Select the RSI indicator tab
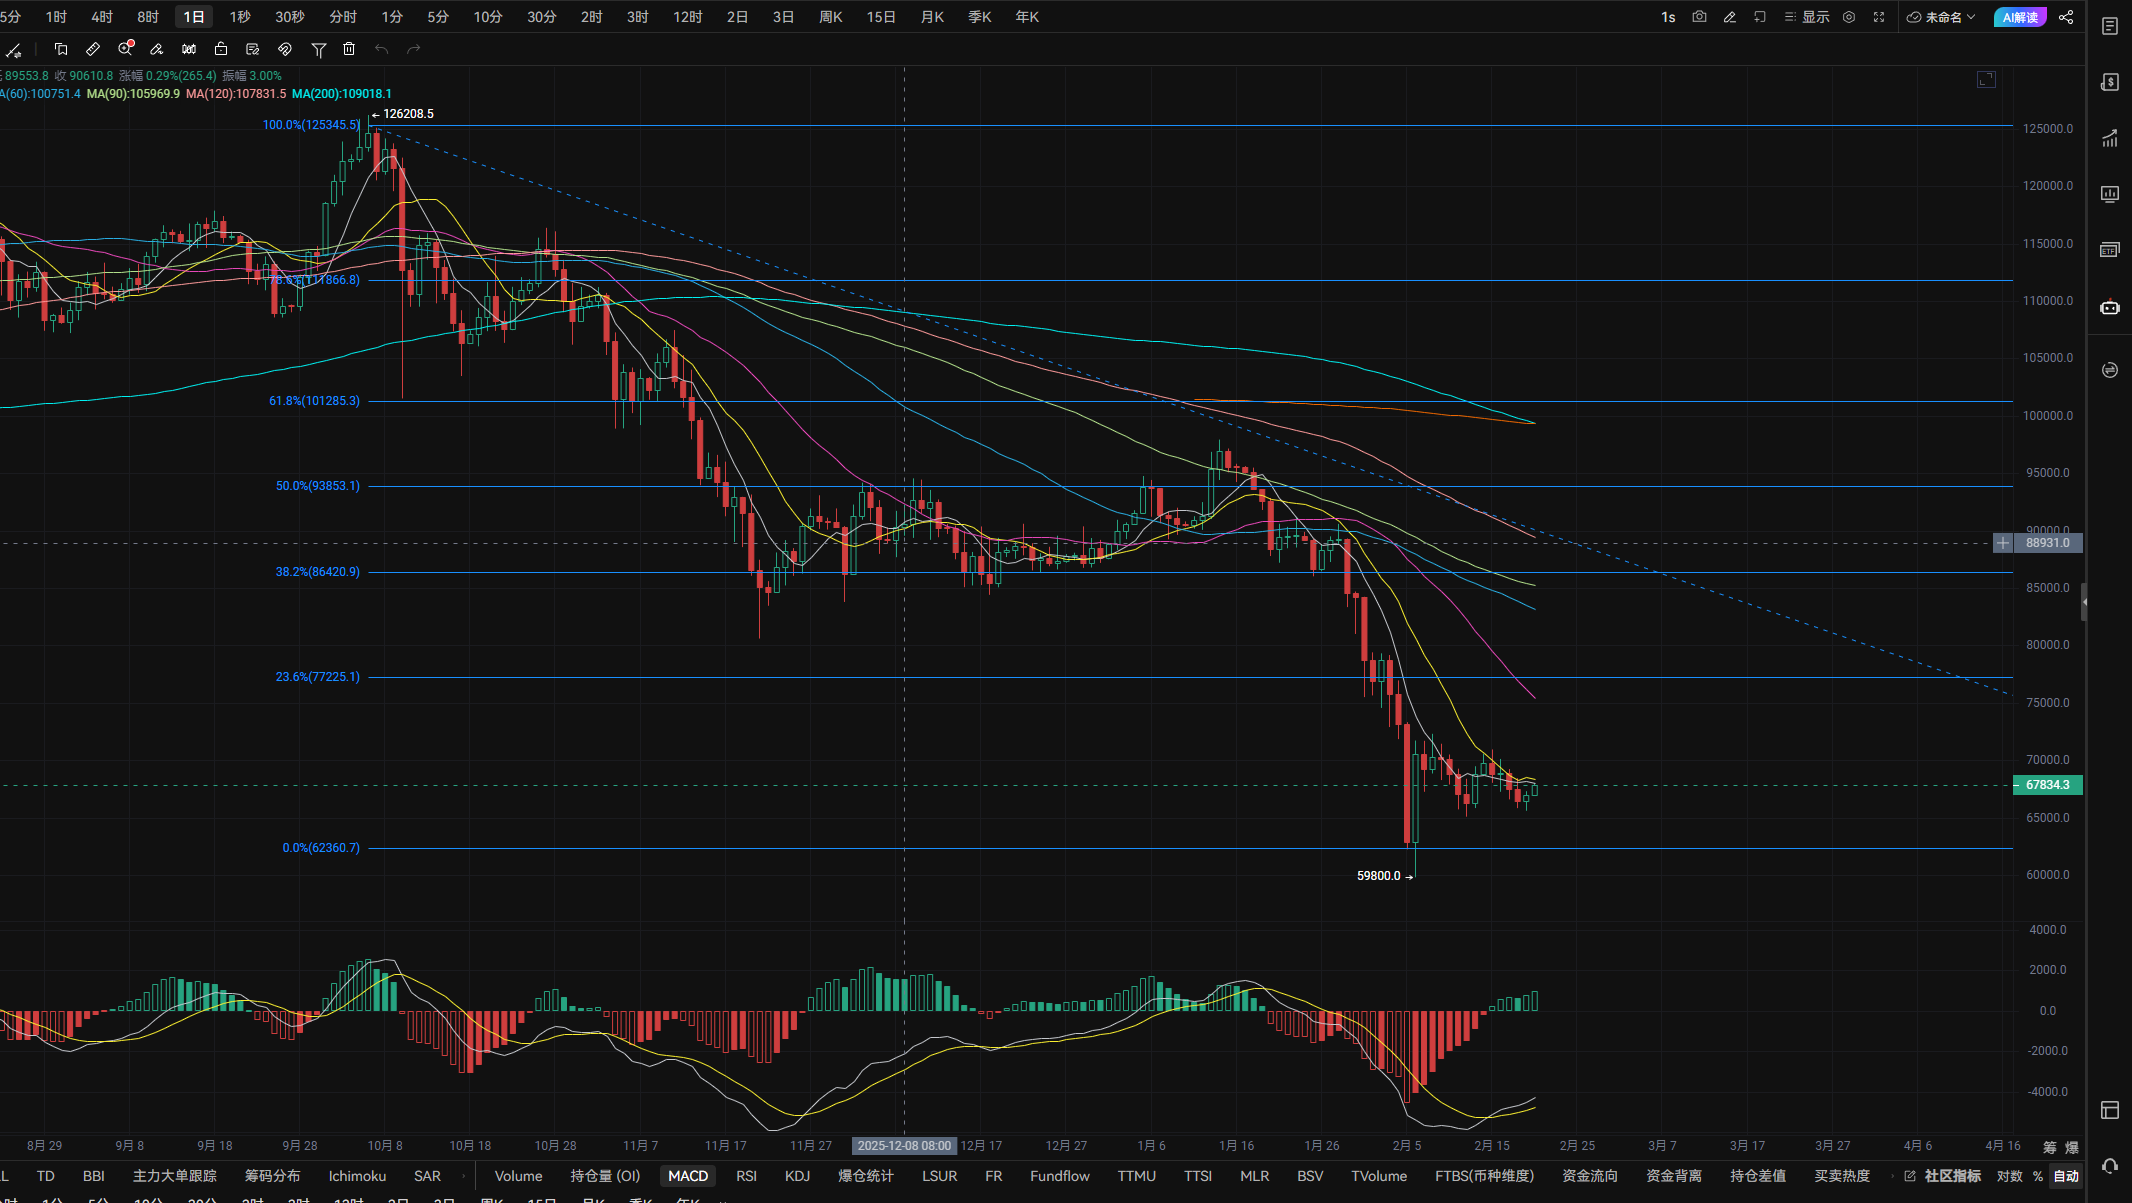Image resolution: width=2132 pixels, height=1203 pixels. (x=746, y=1176)
